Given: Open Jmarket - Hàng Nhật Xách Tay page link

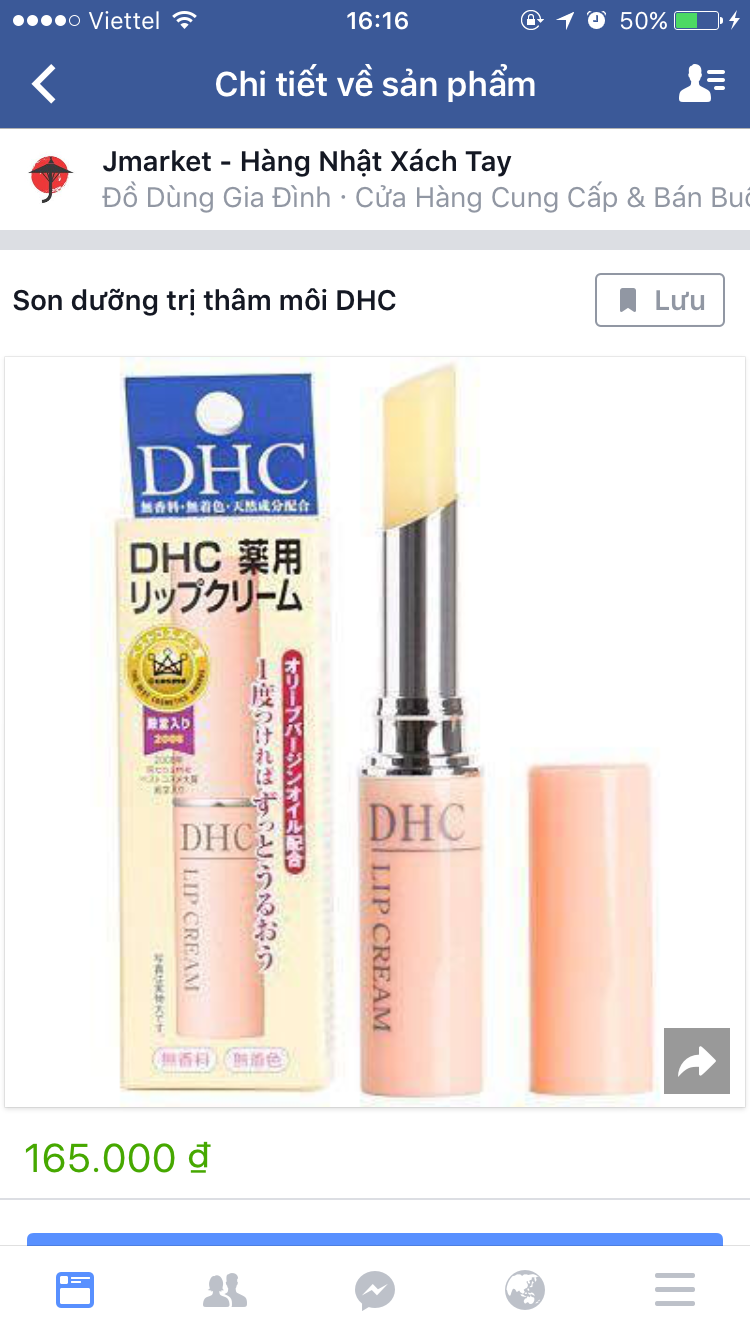Looking at the screenshot, I should [x=307, y=161].
